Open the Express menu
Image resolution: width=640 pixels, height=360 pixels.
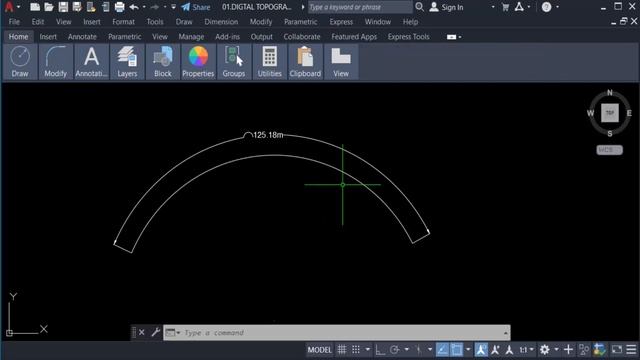point(341,22)
